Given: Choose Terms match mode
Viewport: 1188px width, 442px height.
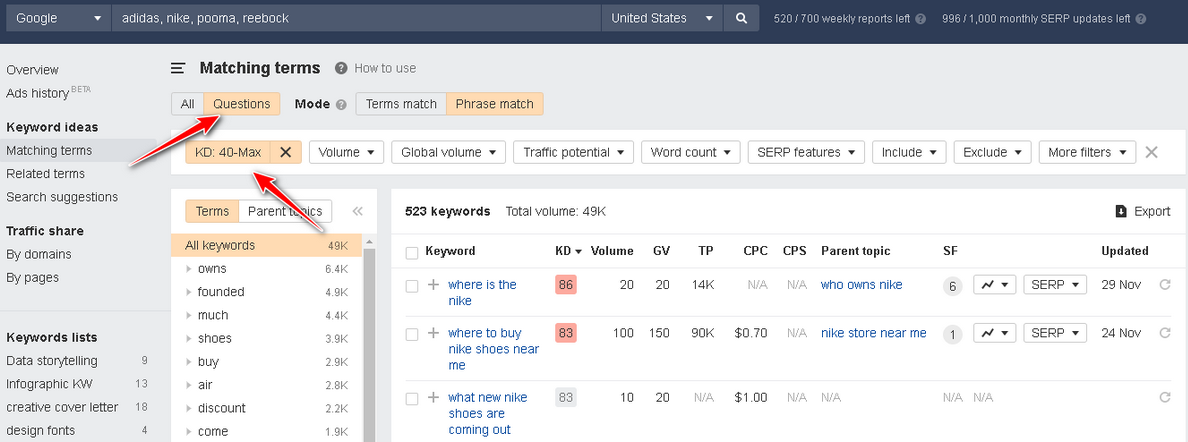Looking at the screenshot, I should (401, 104).
